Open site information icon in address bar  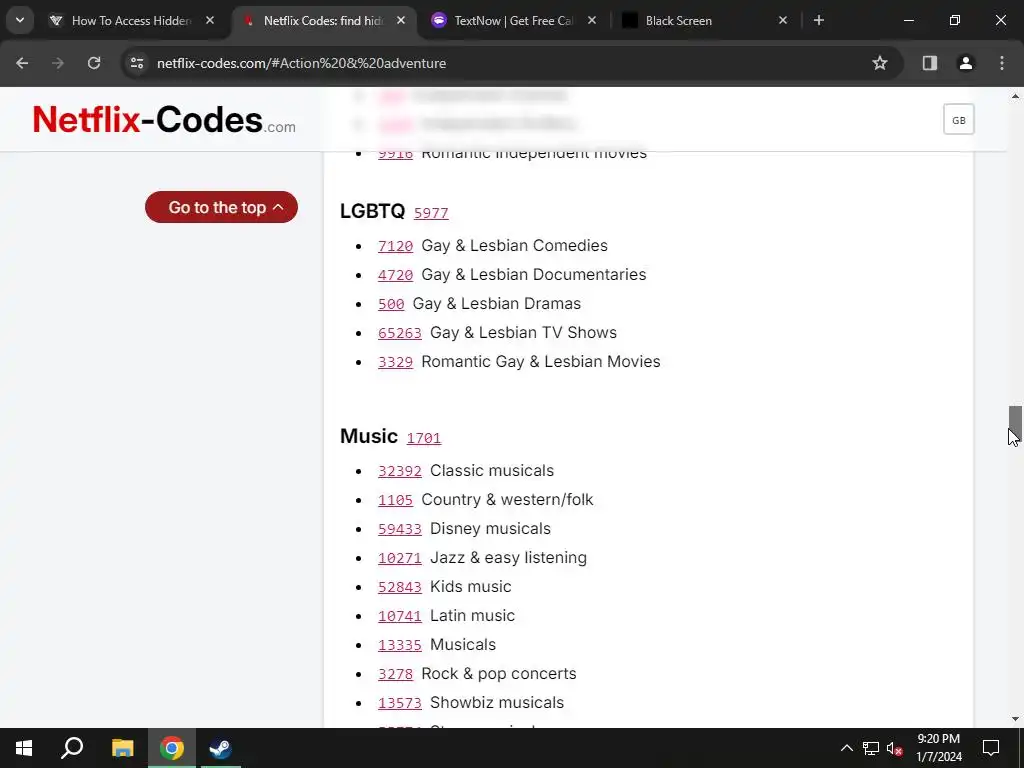coord(137,63)
